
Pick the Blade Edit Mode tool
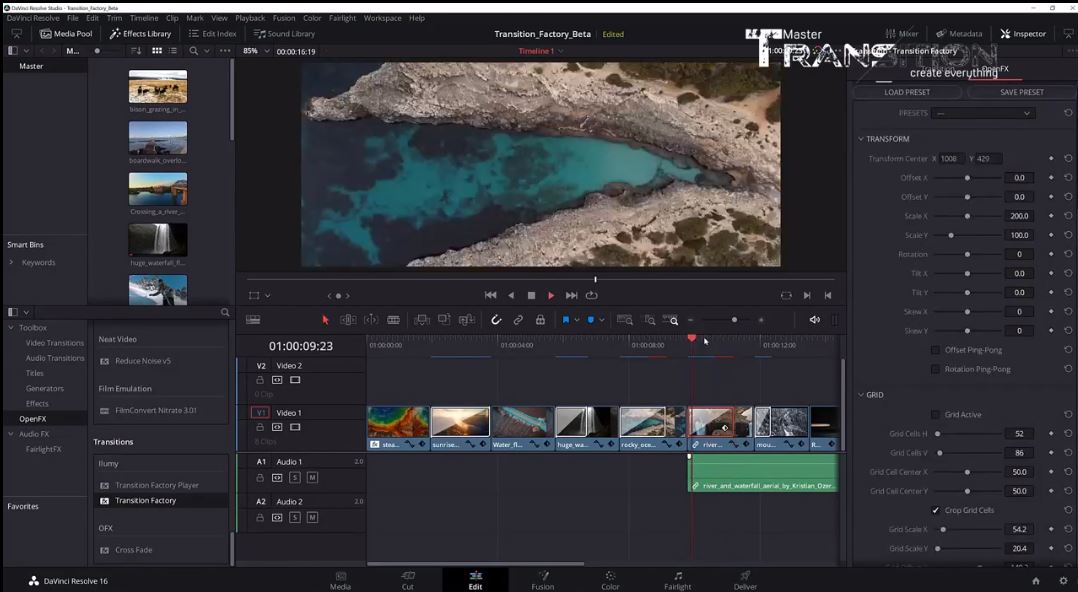point(393,320)
